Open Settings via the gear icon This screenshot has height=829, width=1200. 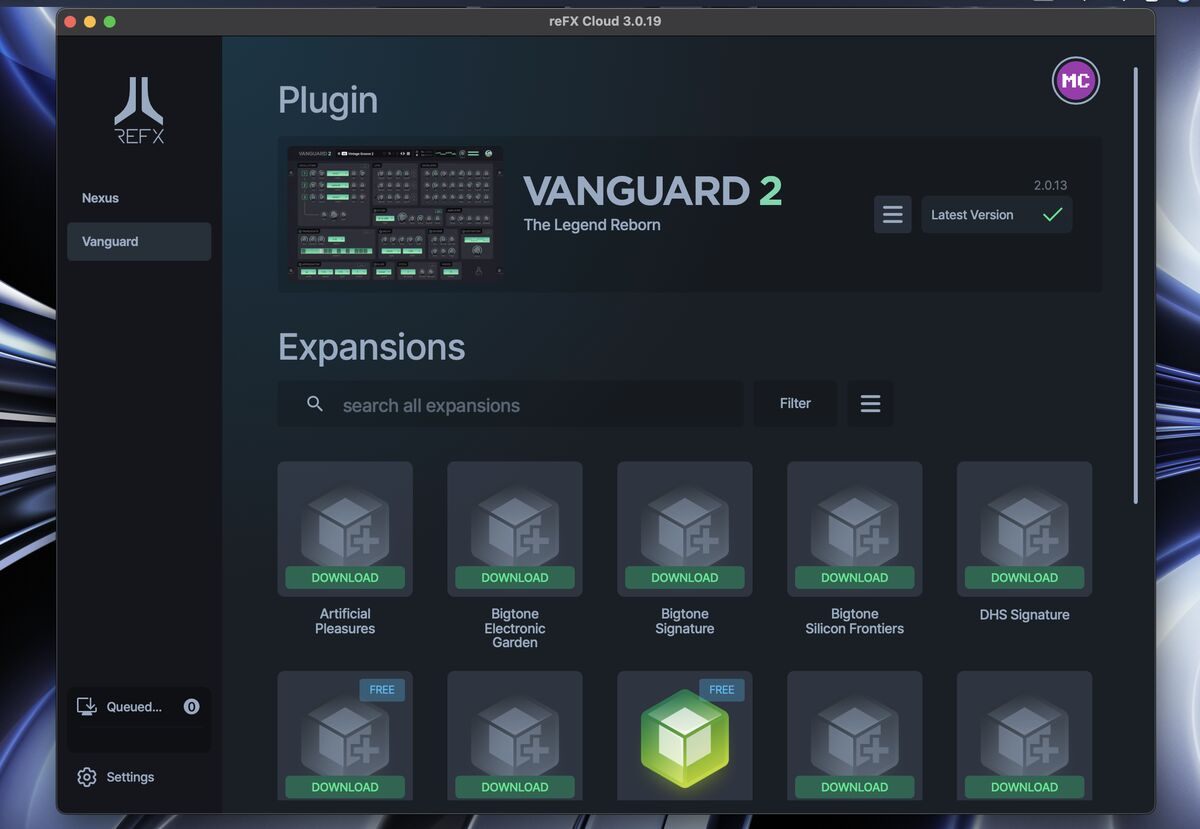[x=87, y=777]
